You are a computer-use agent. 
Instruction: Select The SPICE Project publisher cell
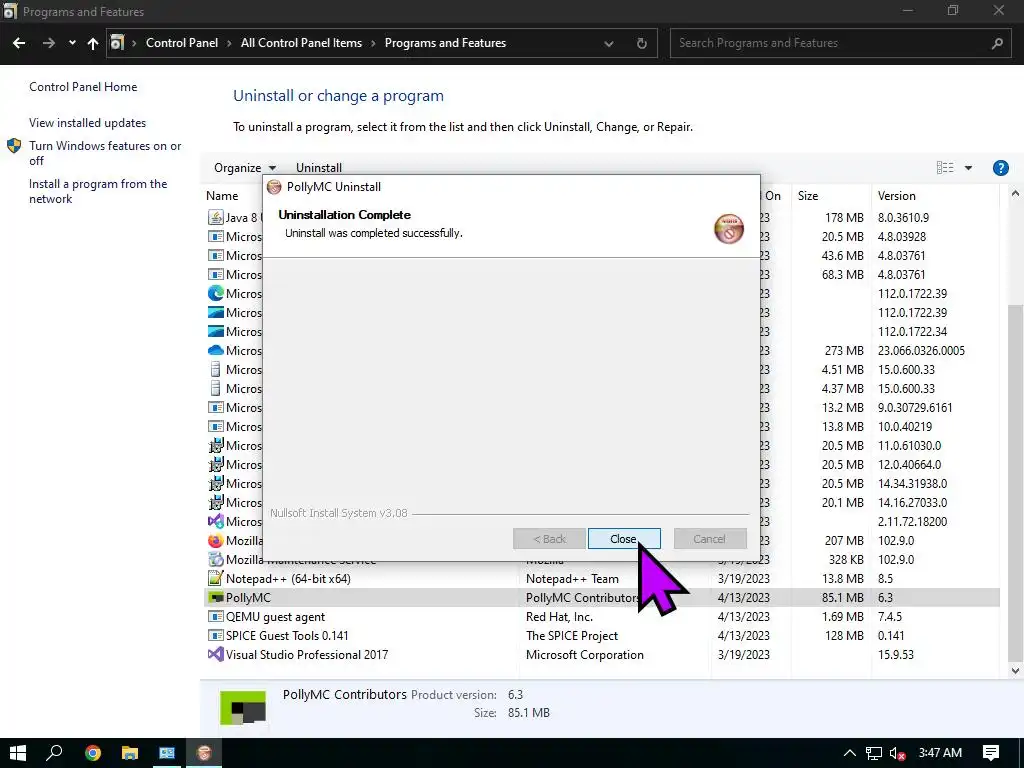tap(571, 635)
